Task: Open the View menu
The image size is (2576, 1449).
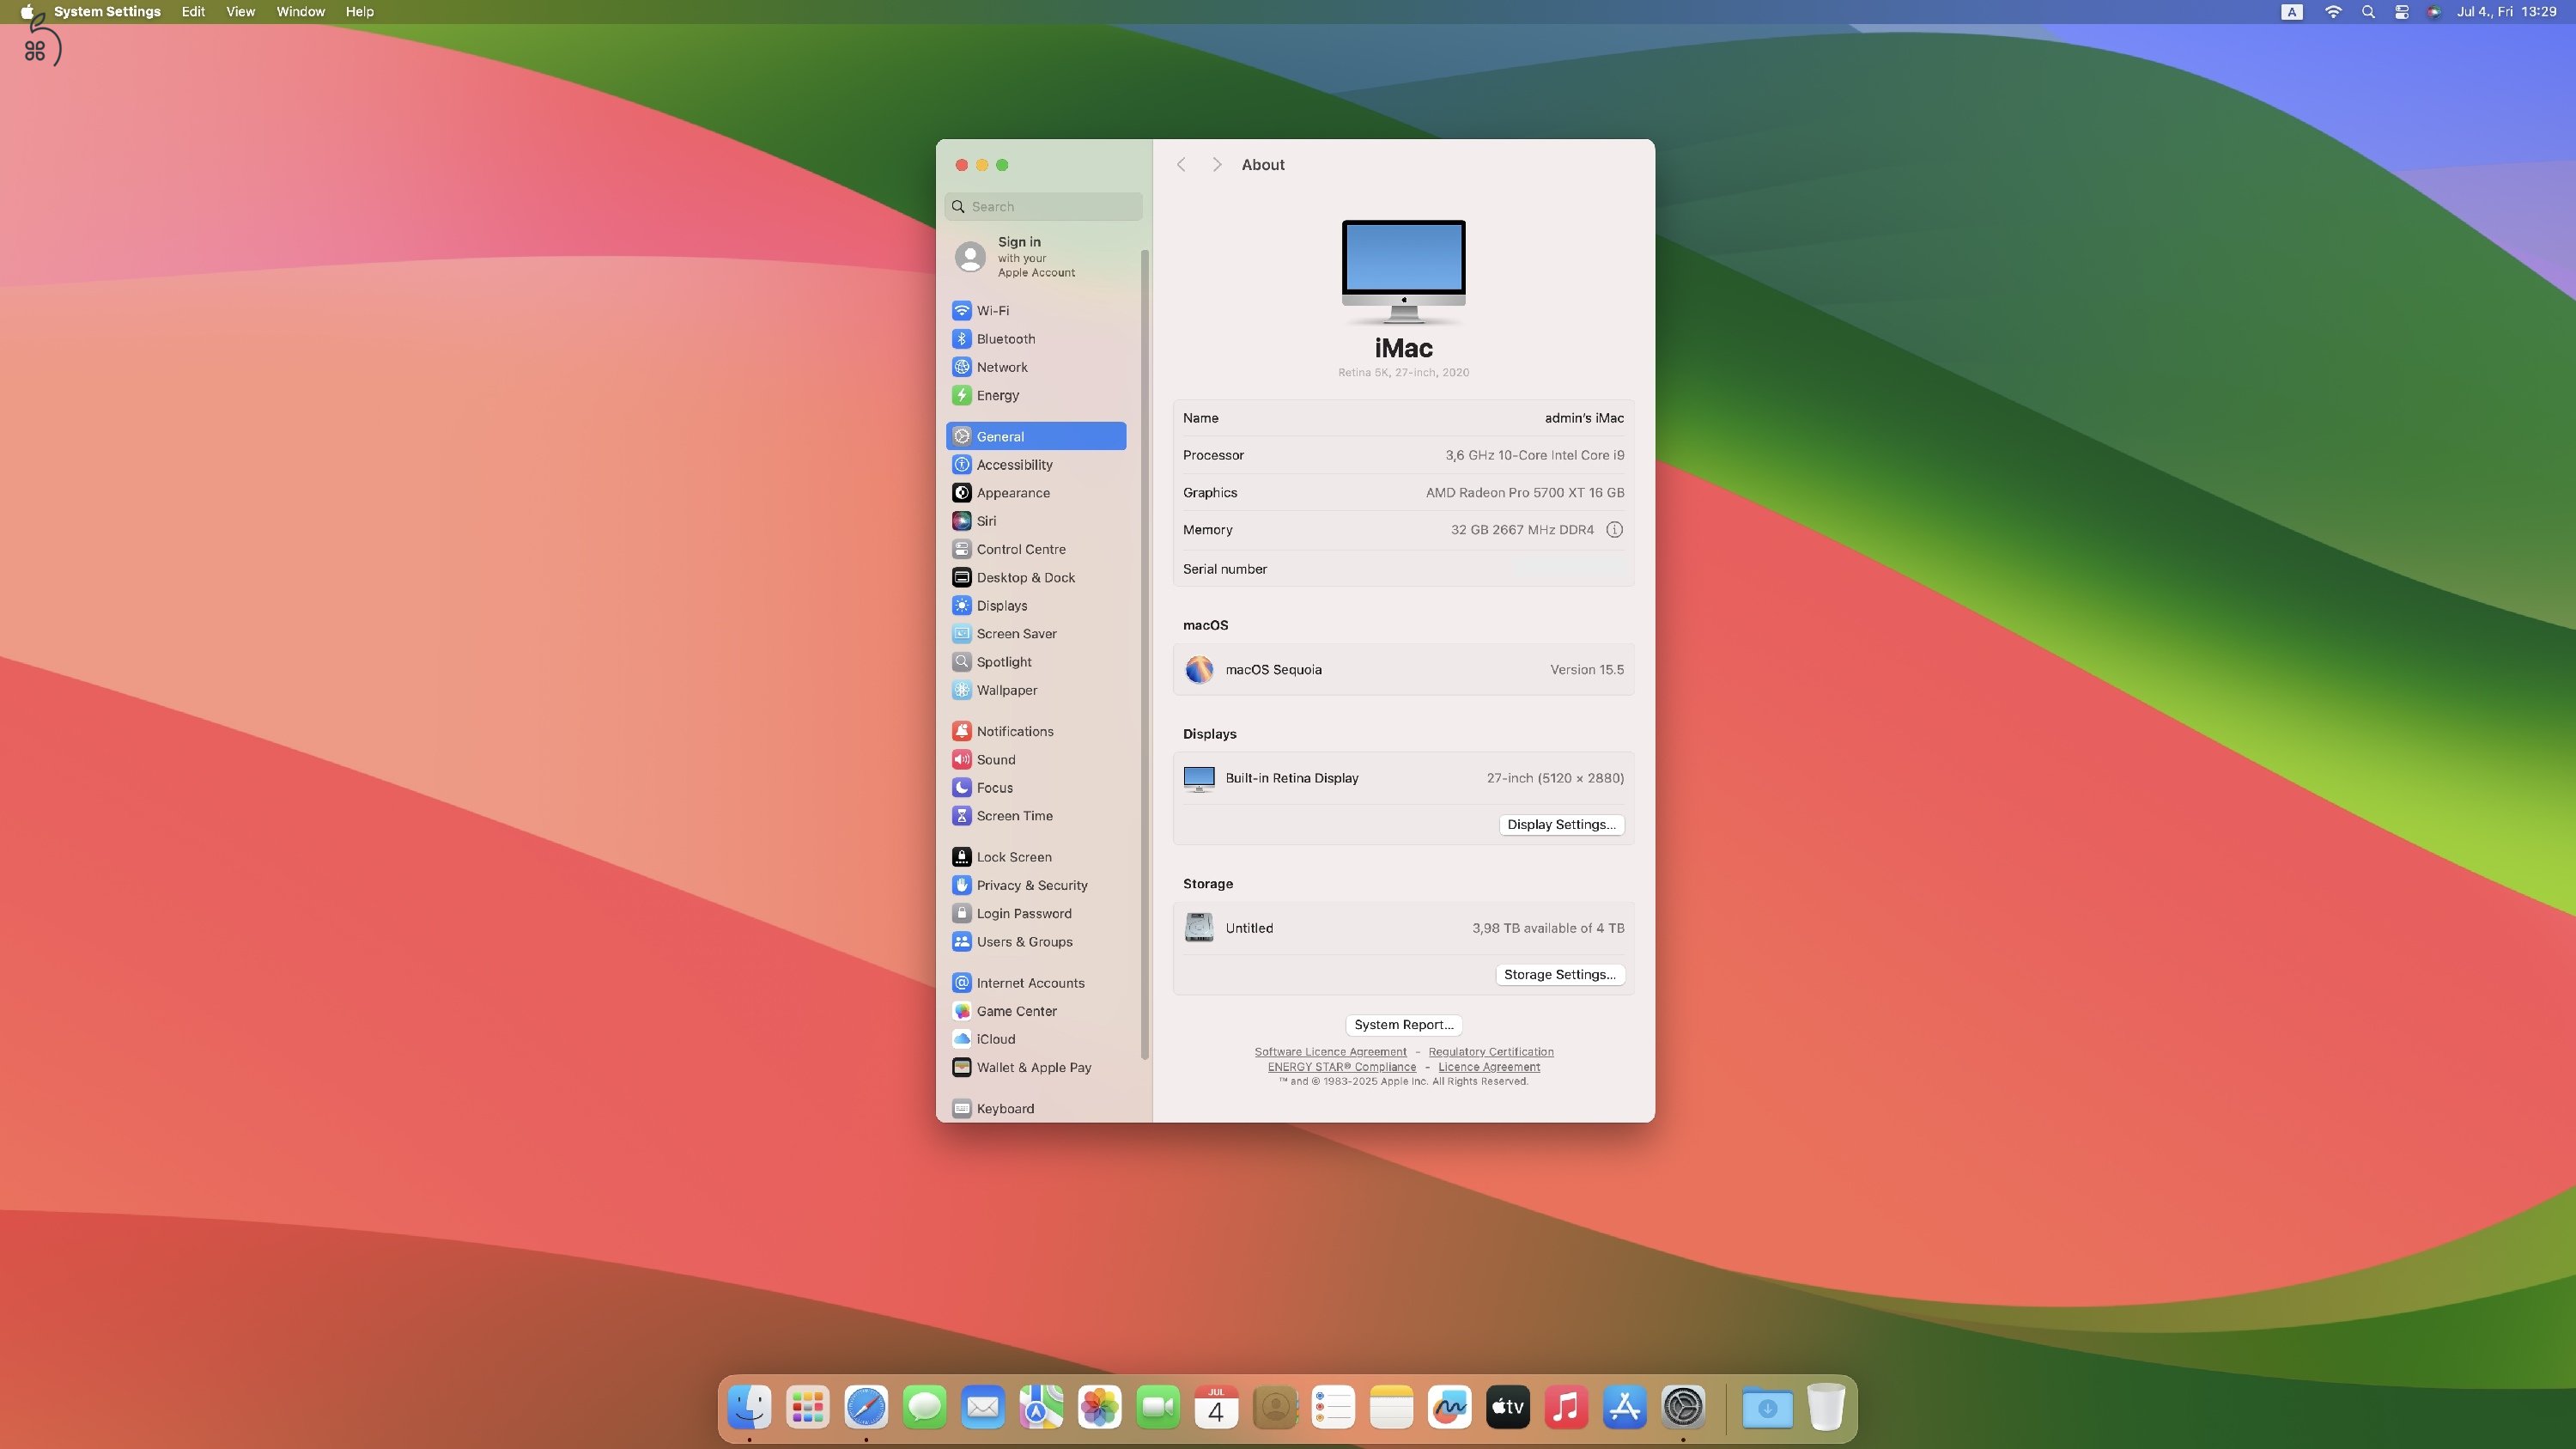Action: [240, 12]
